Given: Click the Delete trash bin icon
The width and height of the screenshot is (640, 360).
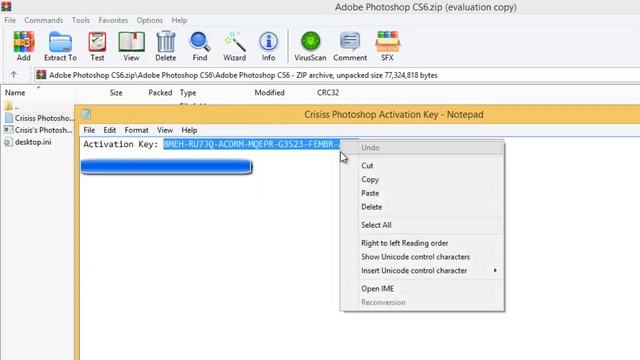Looking at the screenshot, I should pos(166,46).
